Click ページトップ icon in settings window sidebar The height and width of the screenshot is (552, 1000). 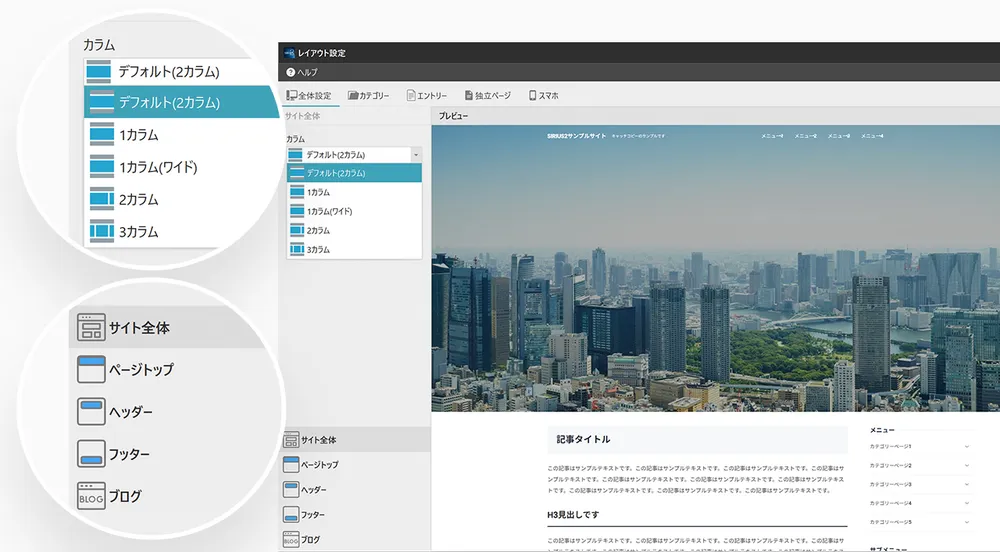(x=291, y=465)
